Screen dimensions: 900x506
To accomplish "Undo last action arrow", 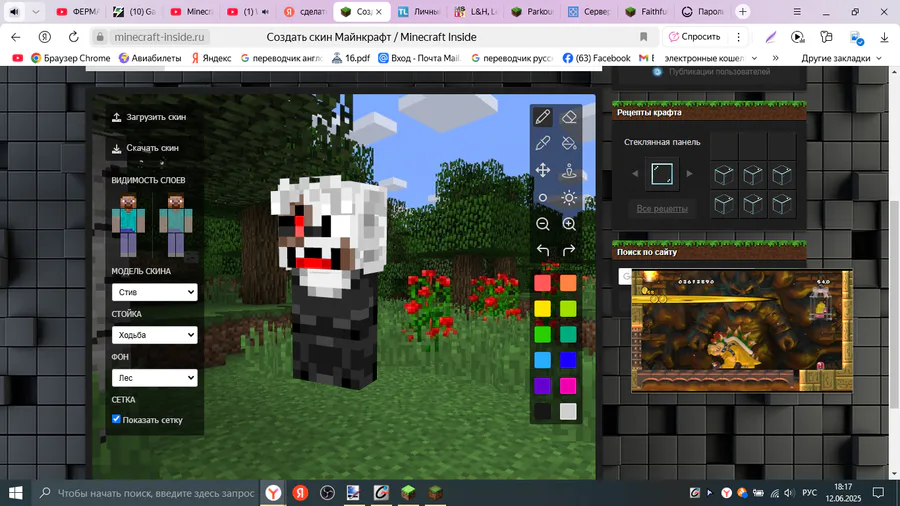I will (x=542, y=250).
